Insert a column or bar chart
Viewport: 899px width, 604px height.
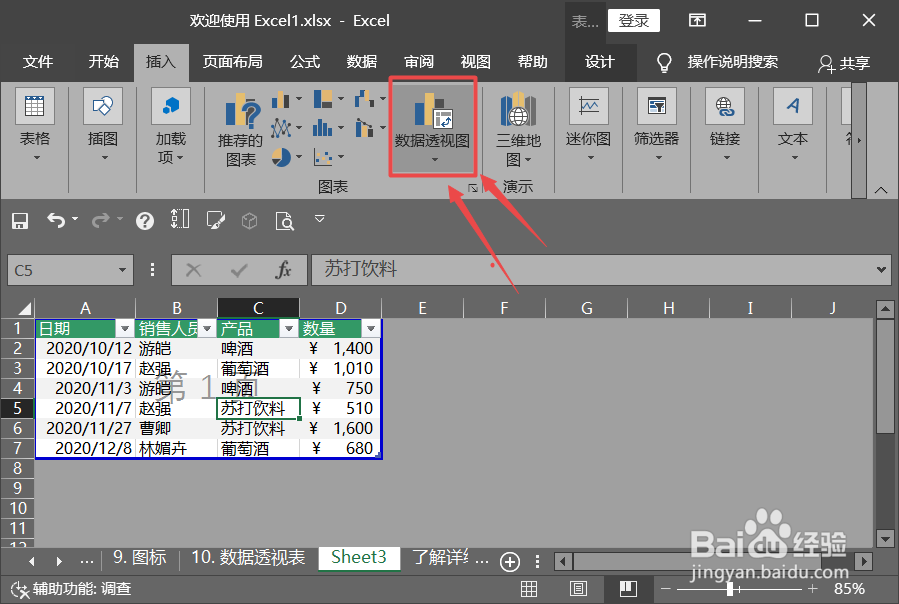pos(286,100)
